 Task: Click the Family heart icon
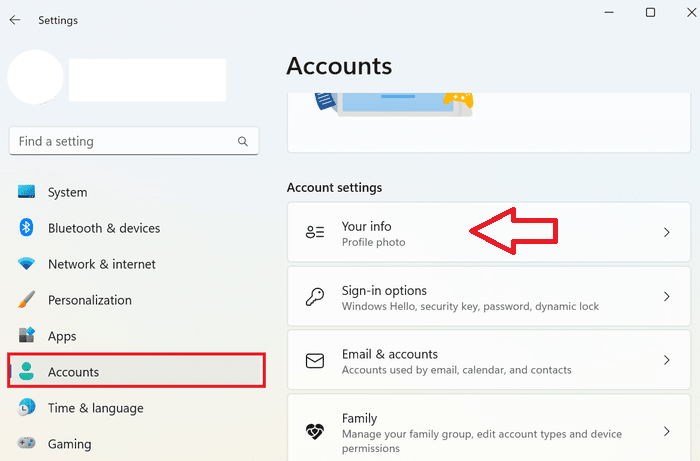click(x=315, y=432)
